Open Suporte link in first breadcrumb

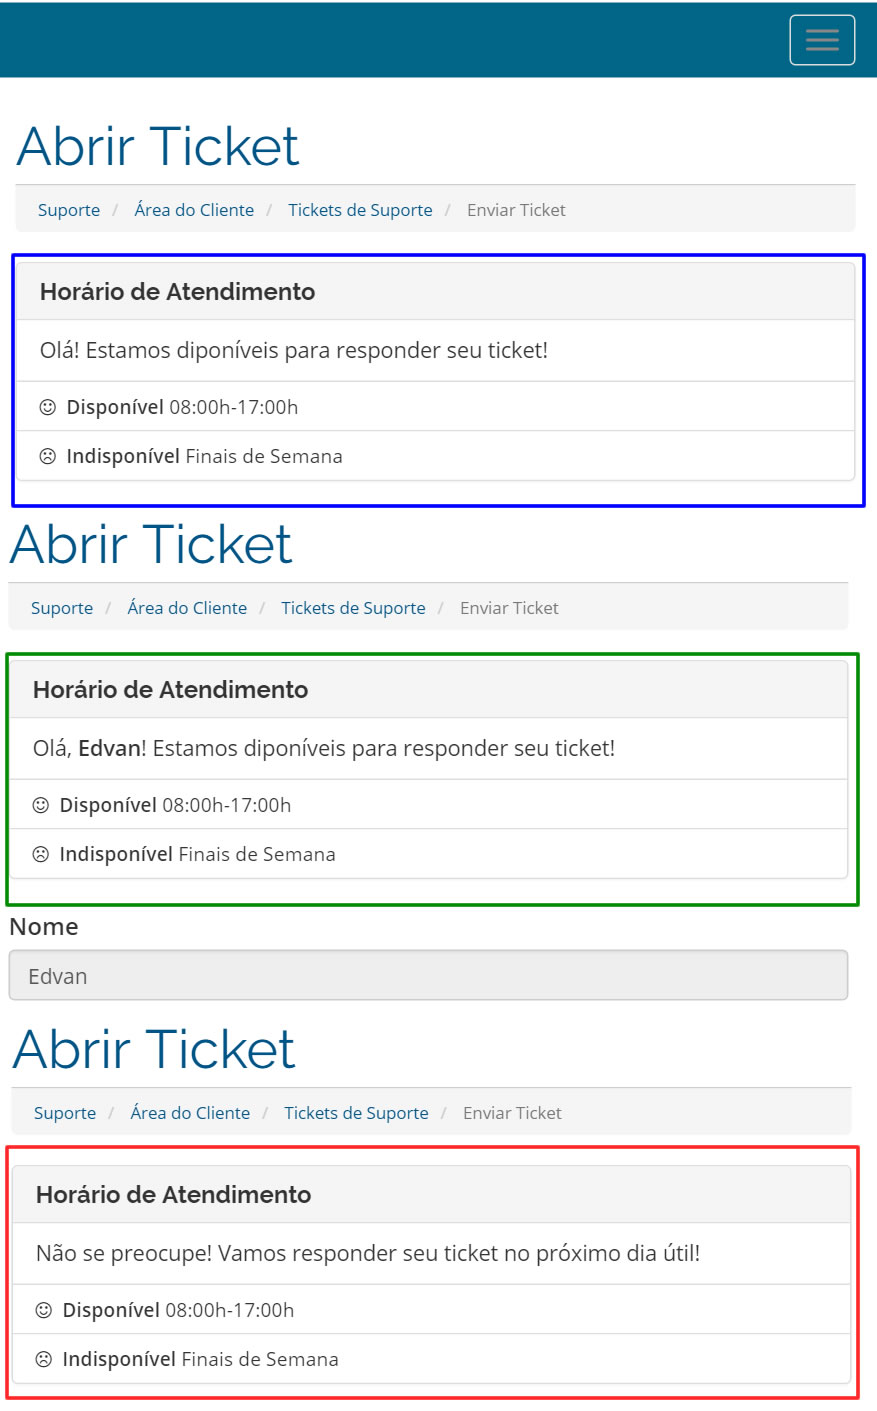coord(69,210)
